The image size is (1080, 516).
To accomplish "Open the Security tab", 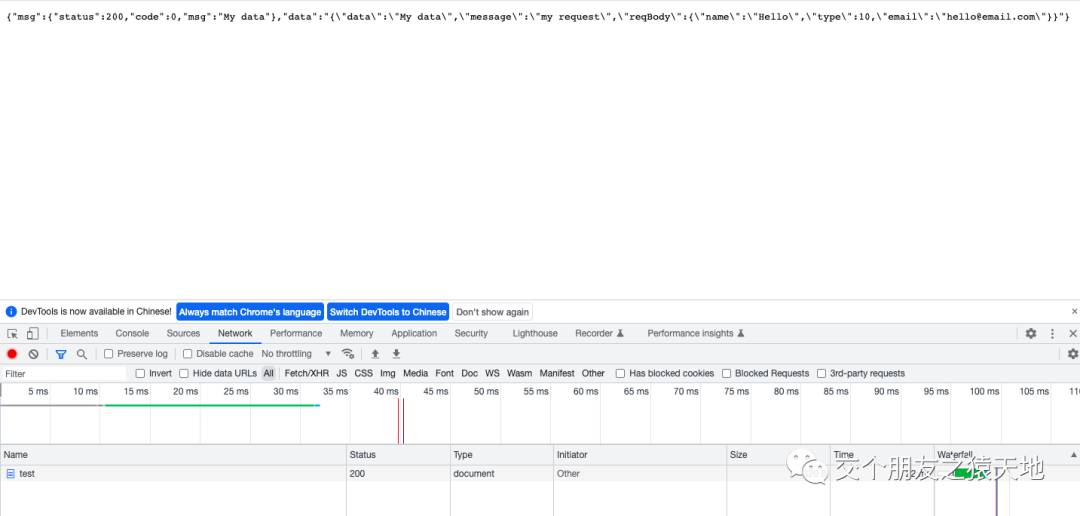I will [x=471, y=333].
